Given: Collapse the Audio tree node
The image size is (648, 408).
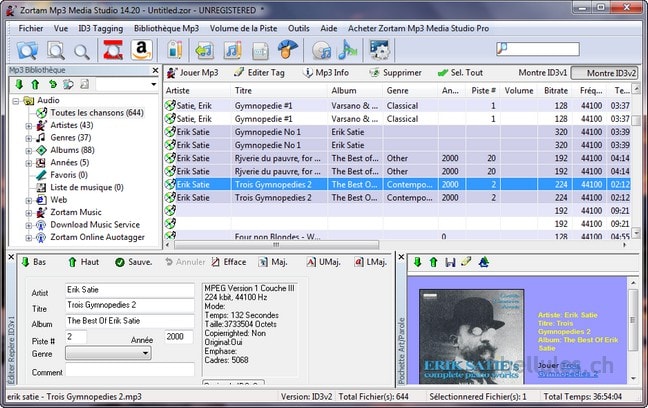Looking at the screenshot, I should click(x=16, y=101).
